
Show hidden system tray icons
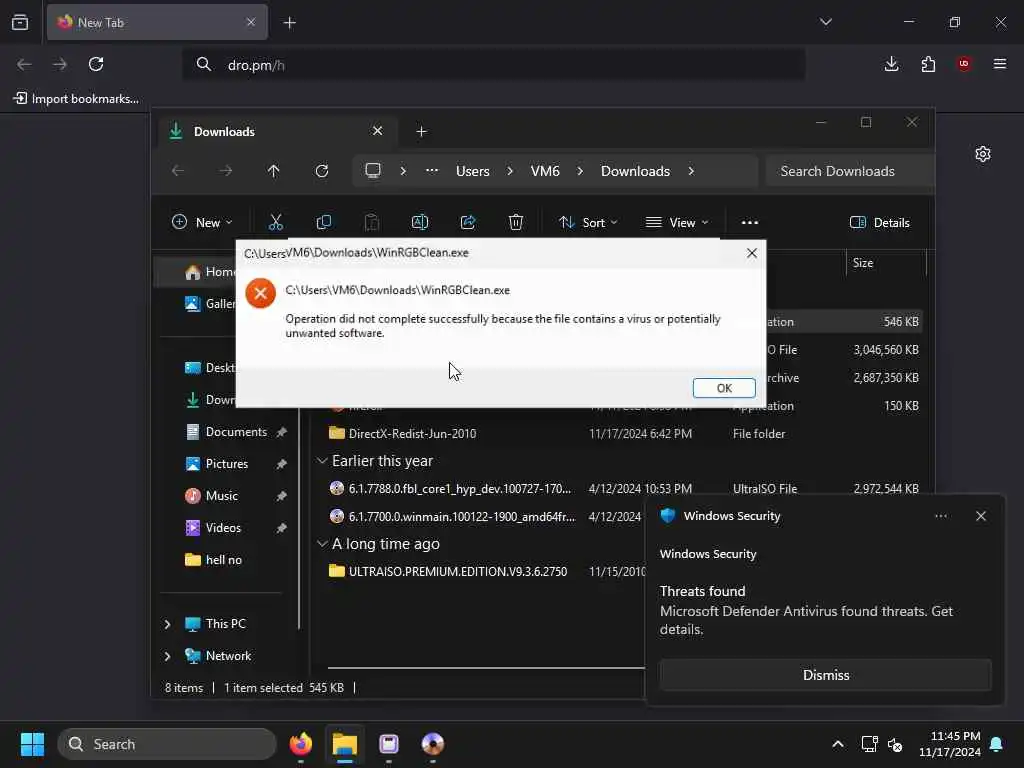pyautogui.click(x=837, y=744)
